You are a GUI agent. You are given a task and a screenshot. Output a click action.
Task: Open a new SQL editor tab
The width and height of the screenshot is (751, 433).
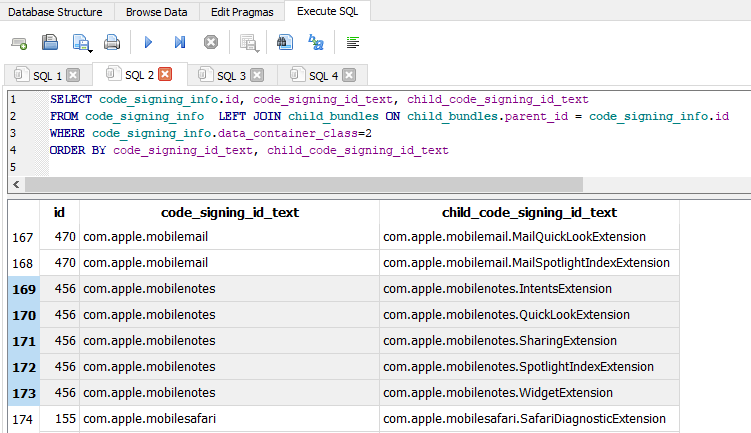(19, 43)
